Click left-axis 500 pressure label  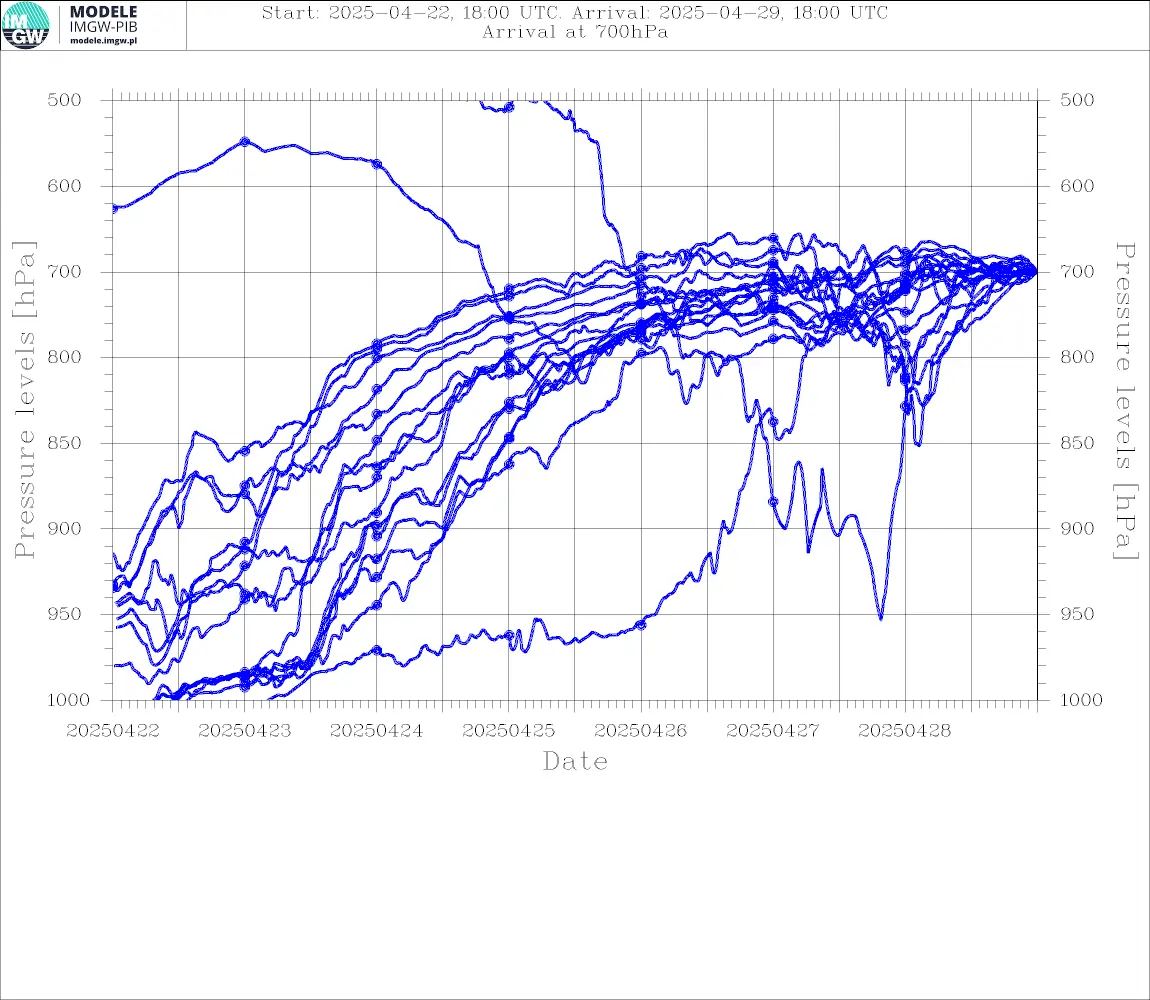pos(65,100)
